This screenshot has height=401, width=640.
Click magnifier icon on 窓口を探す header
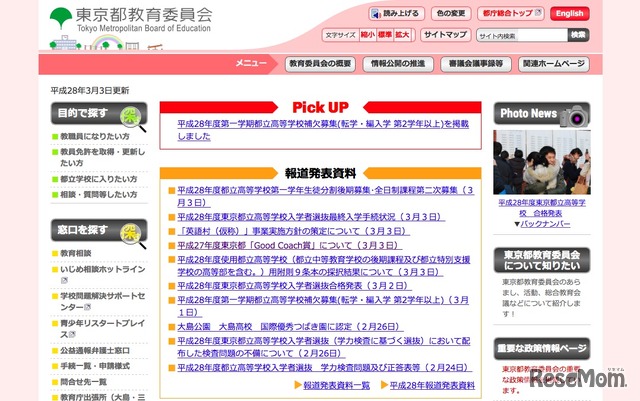click(133, 234)
